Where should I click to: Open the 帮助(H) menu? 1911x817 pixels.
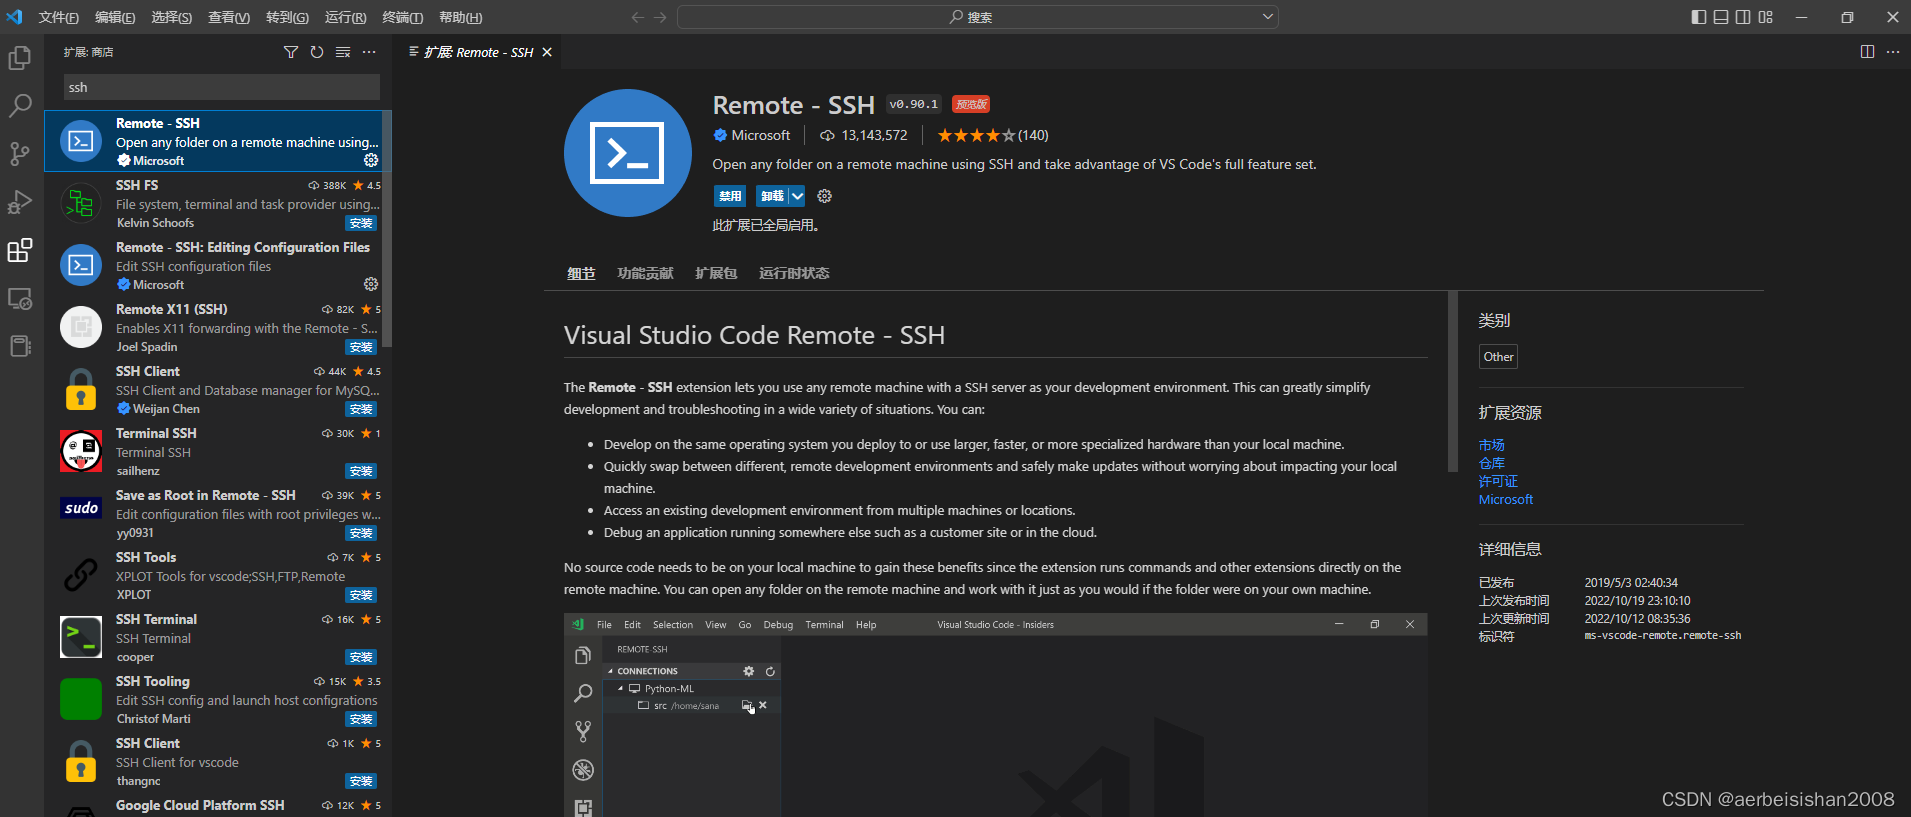click(461, 17)
